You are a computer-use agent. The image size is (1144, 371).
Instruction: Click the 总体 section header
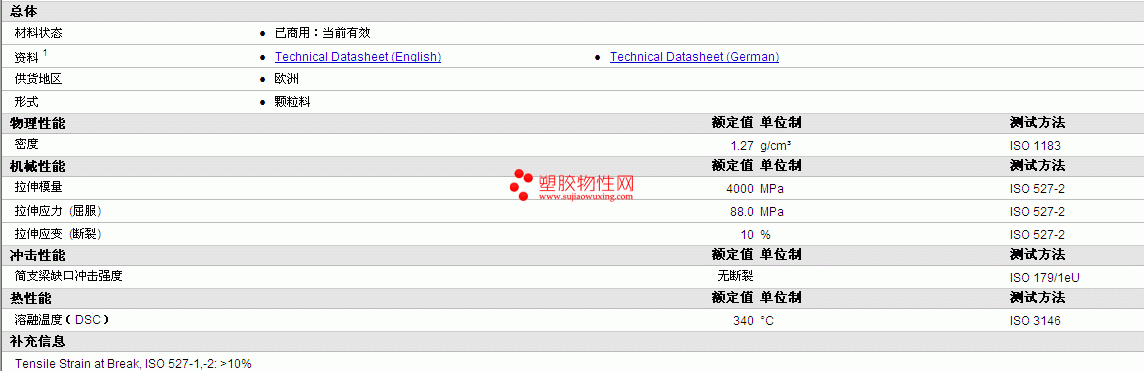[24, 11]
